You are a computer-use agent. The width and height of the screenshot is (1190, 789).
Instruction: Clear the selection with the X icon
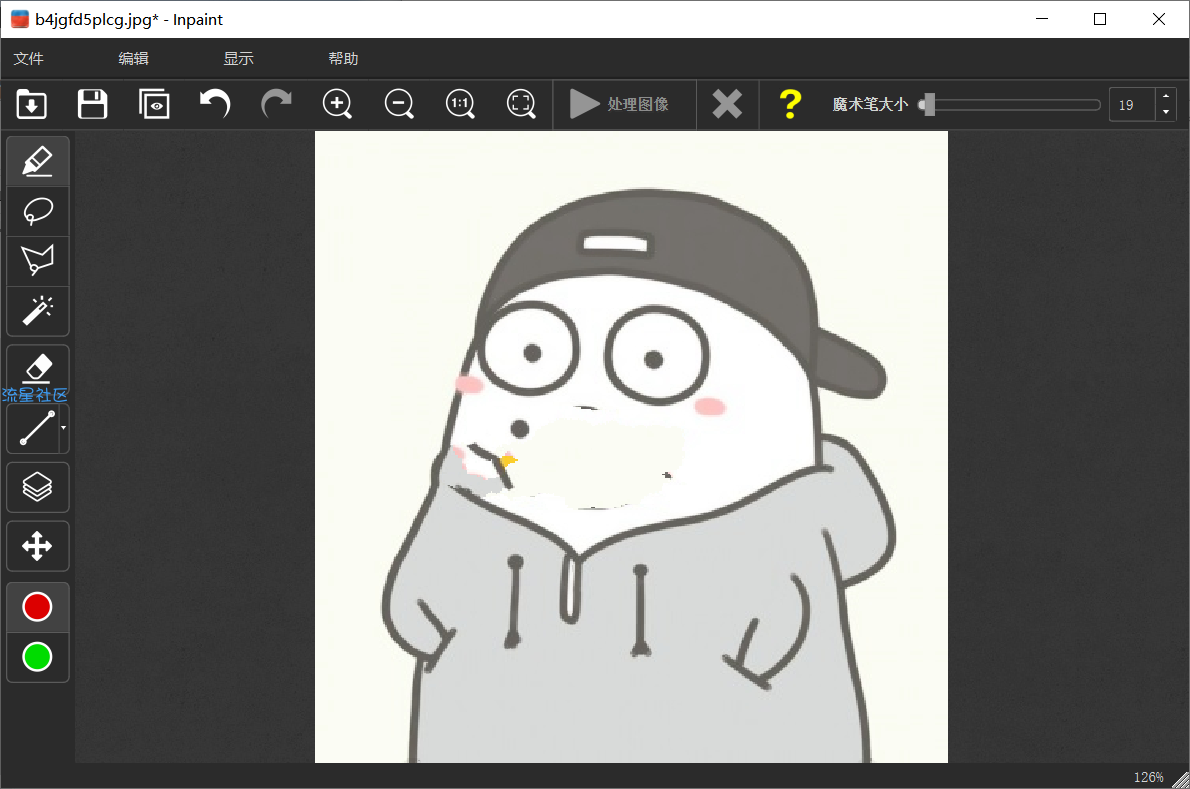pos(727,104)
